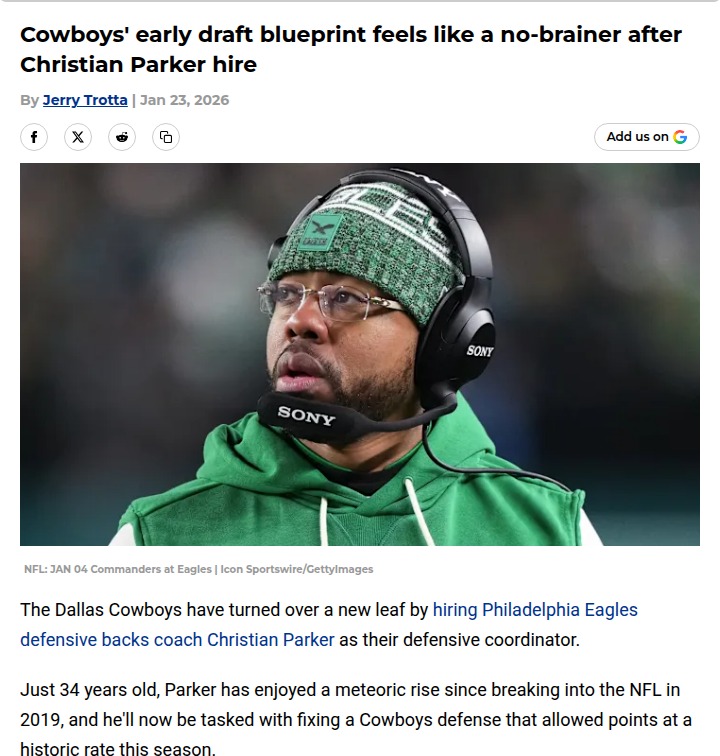Click the Eagles logo patch on beanie
This screenshot has height=756, width=720.
[x=320, y=232]
